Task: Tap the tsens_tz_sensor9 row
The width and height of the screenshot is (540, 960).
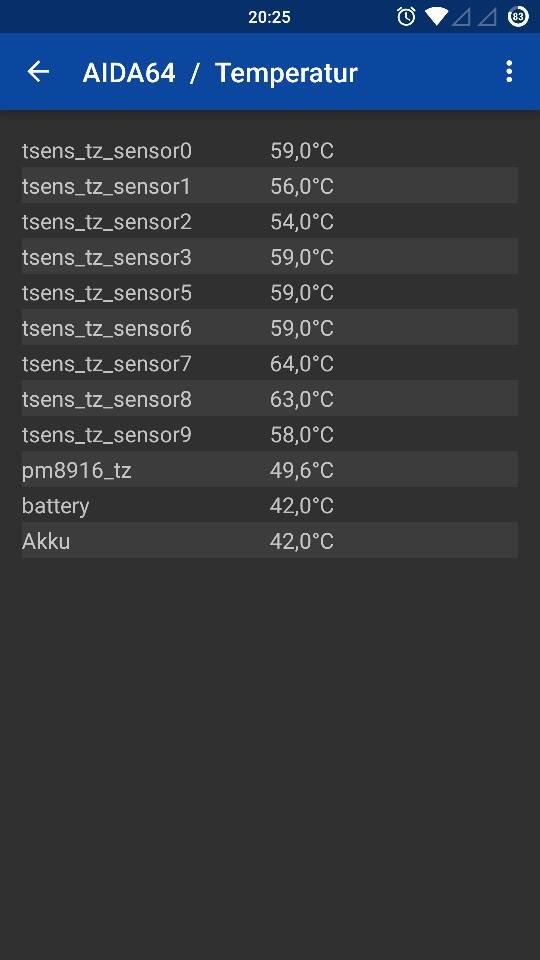Action: (x=270, y=434)
